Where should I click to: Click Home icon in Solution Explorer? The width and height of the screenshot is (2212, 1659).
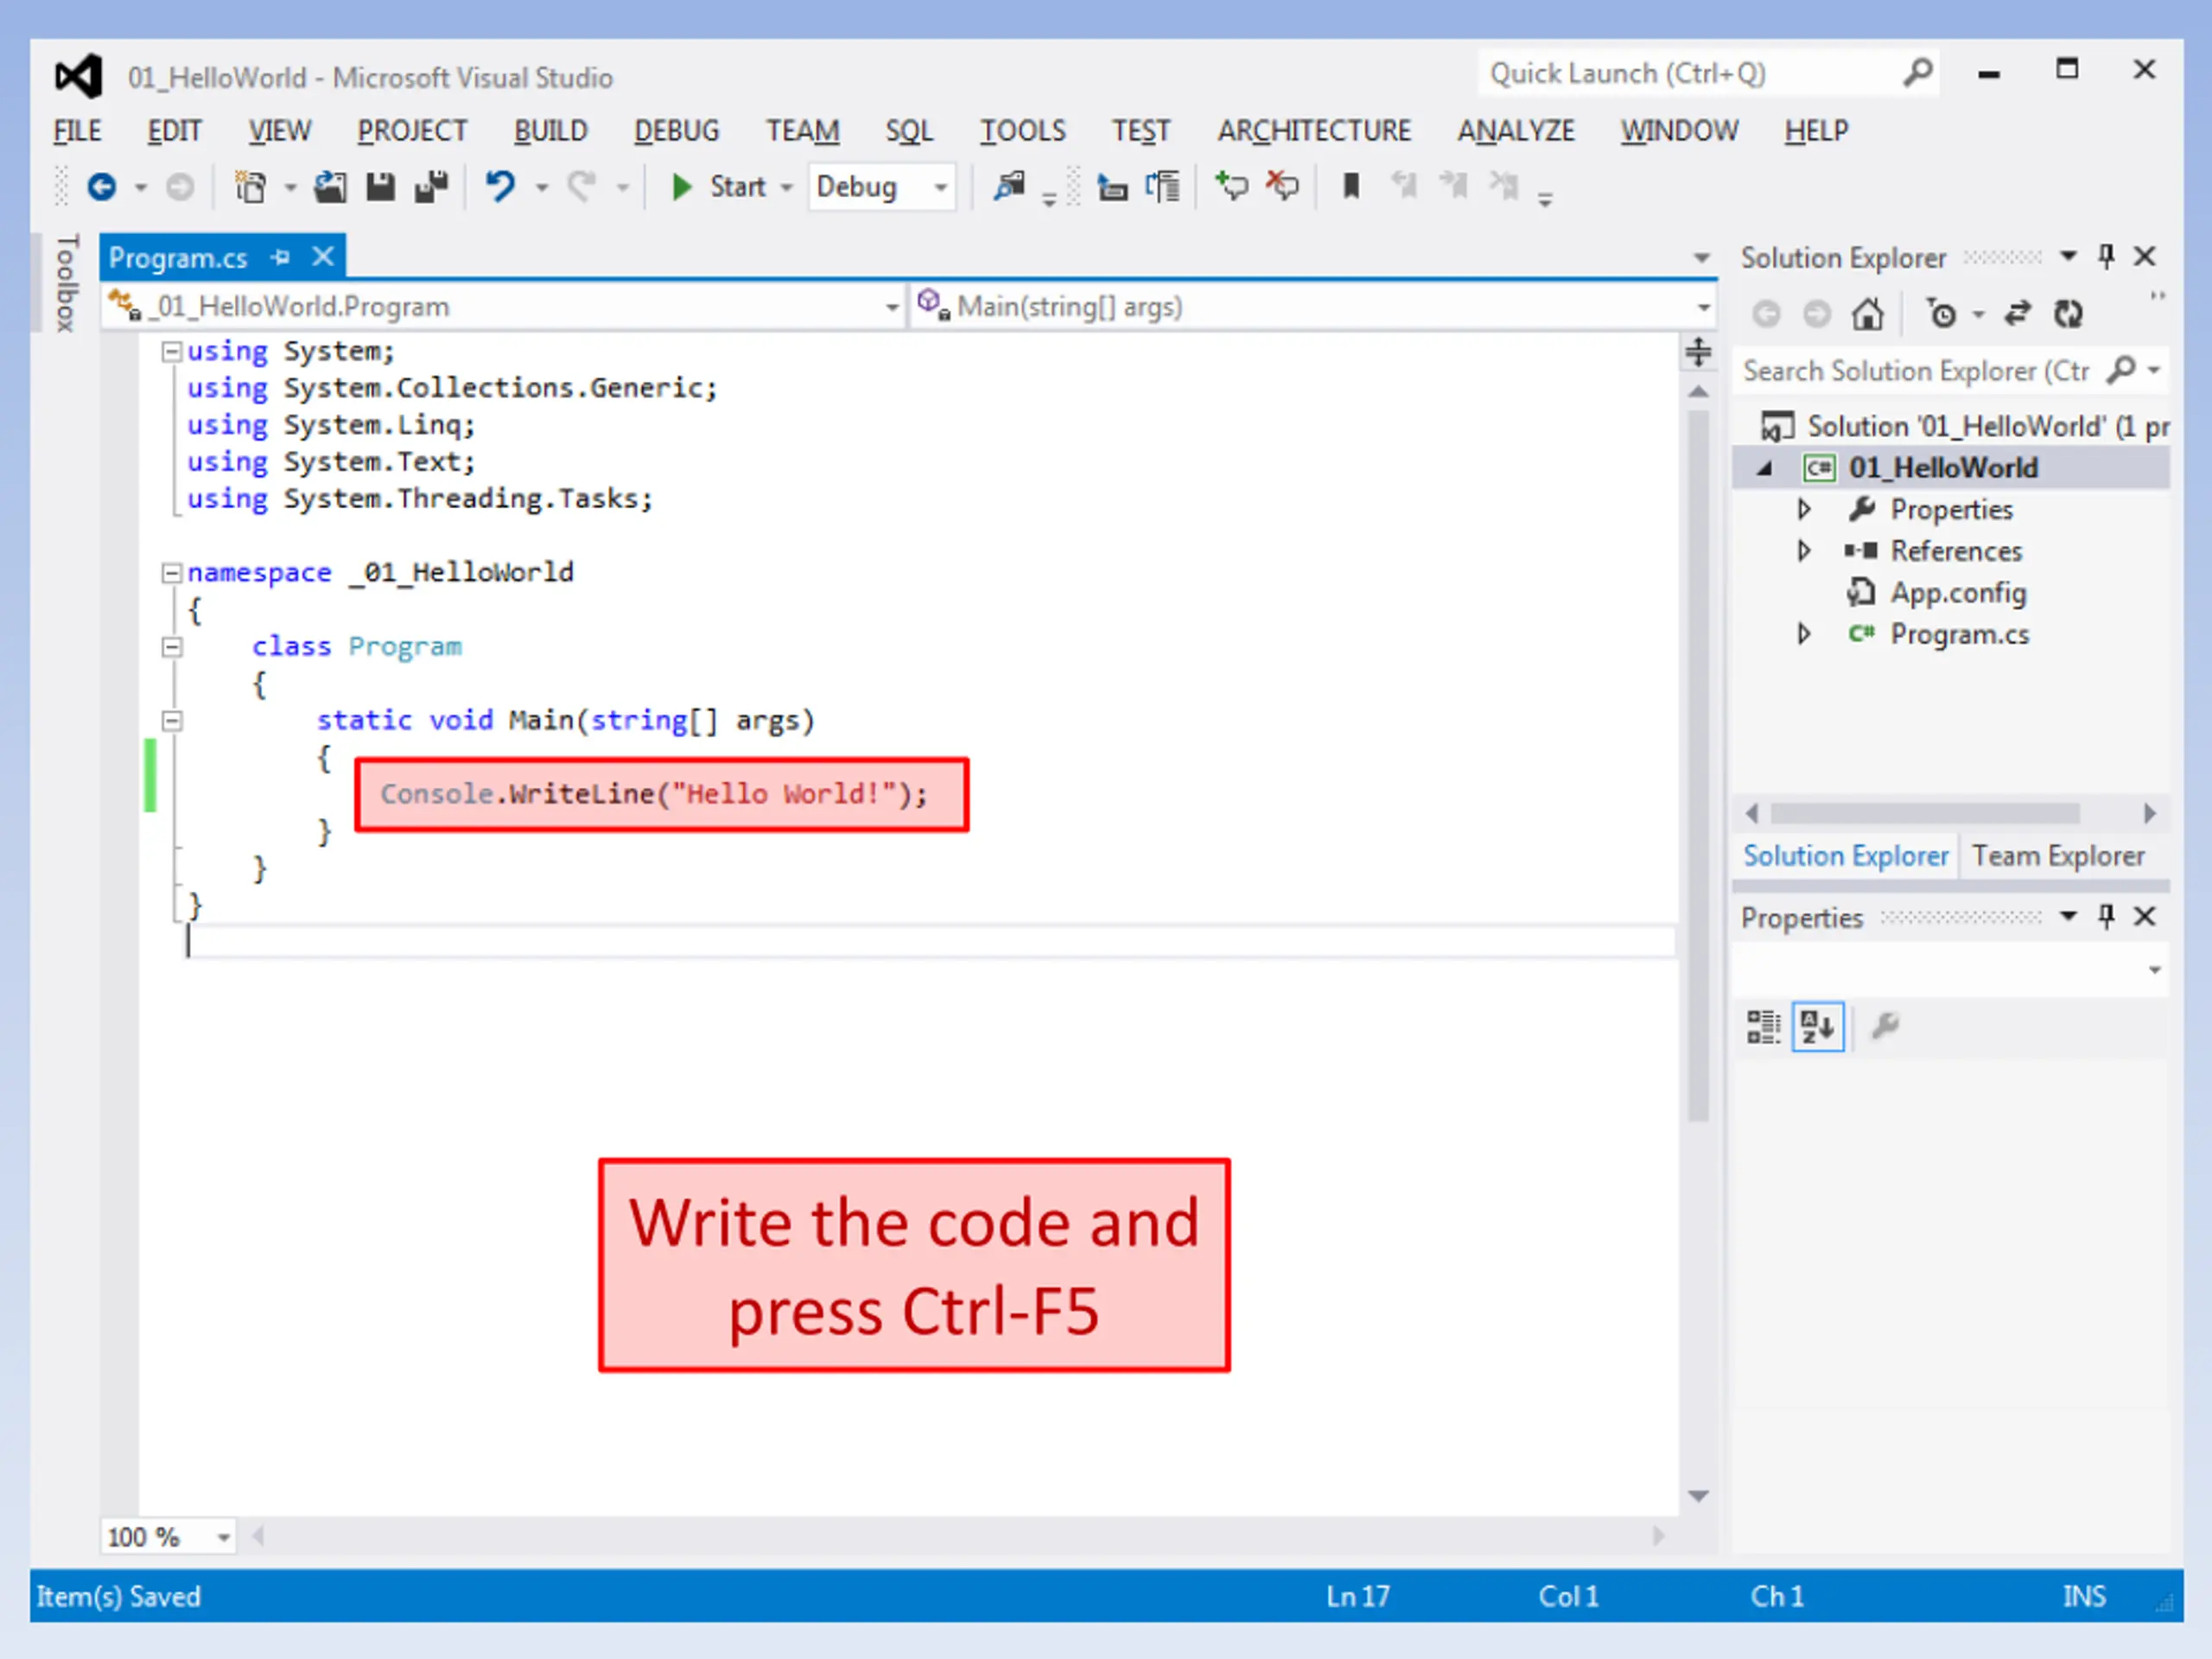[1866, 314]
